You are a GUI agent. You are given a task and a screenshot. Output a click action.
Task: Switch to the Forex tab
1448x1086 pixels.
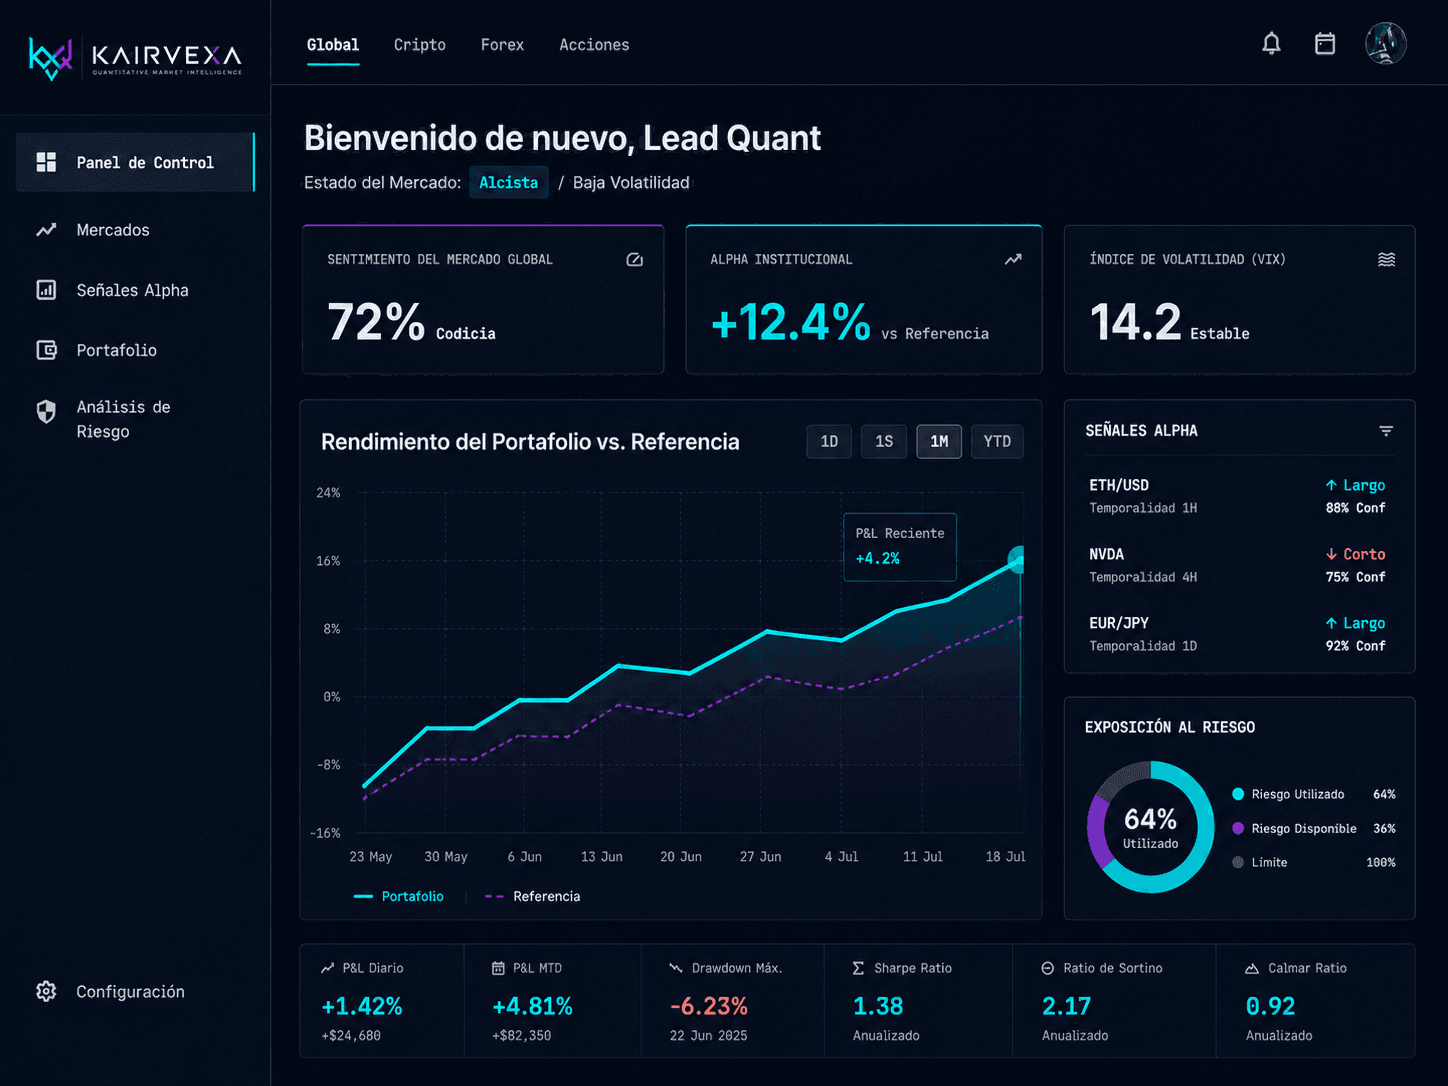point(502,45)
